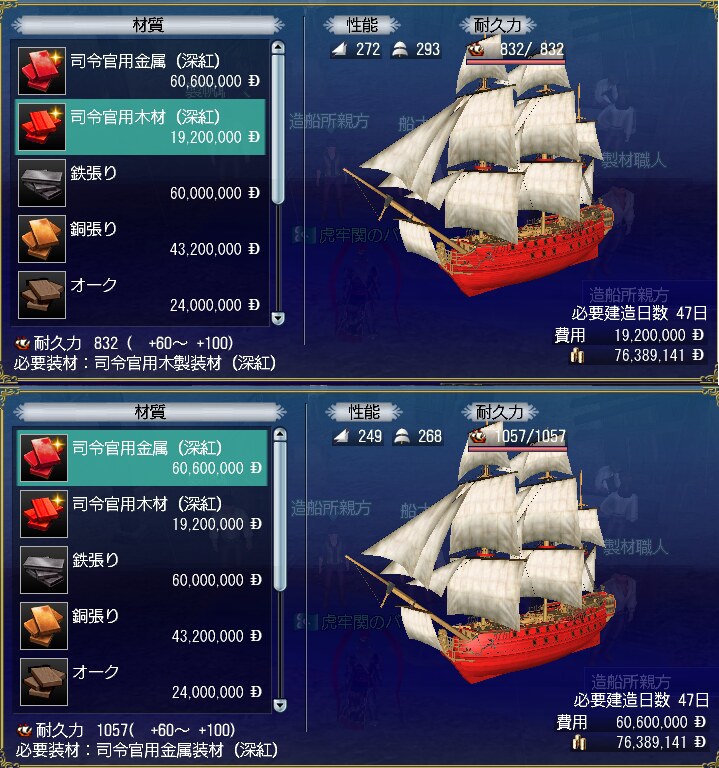Click scroll-up arrow of top material list
Image resolution: width=719 pixels, height=768 pixels.
pos(278,47)
